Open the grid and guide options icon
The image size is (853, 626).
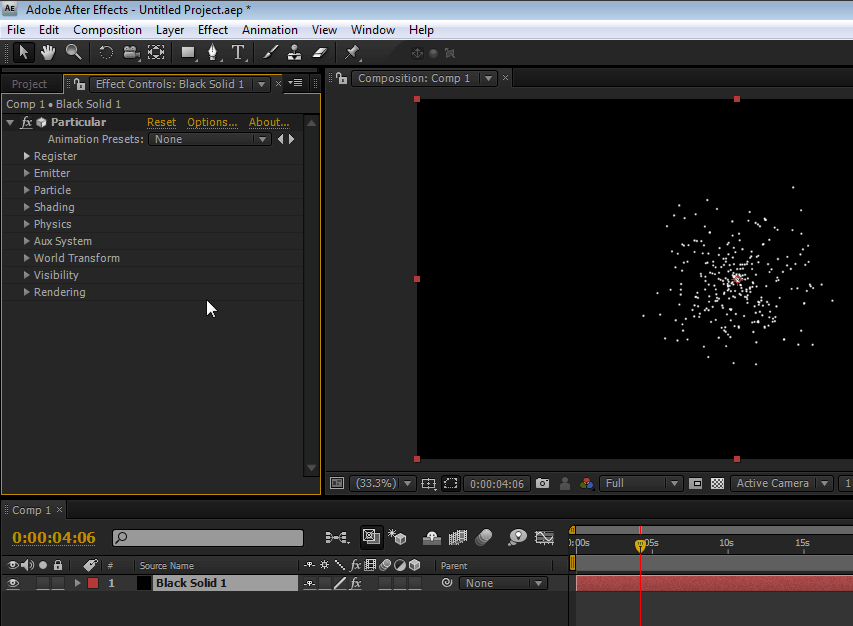click(429, 484)
